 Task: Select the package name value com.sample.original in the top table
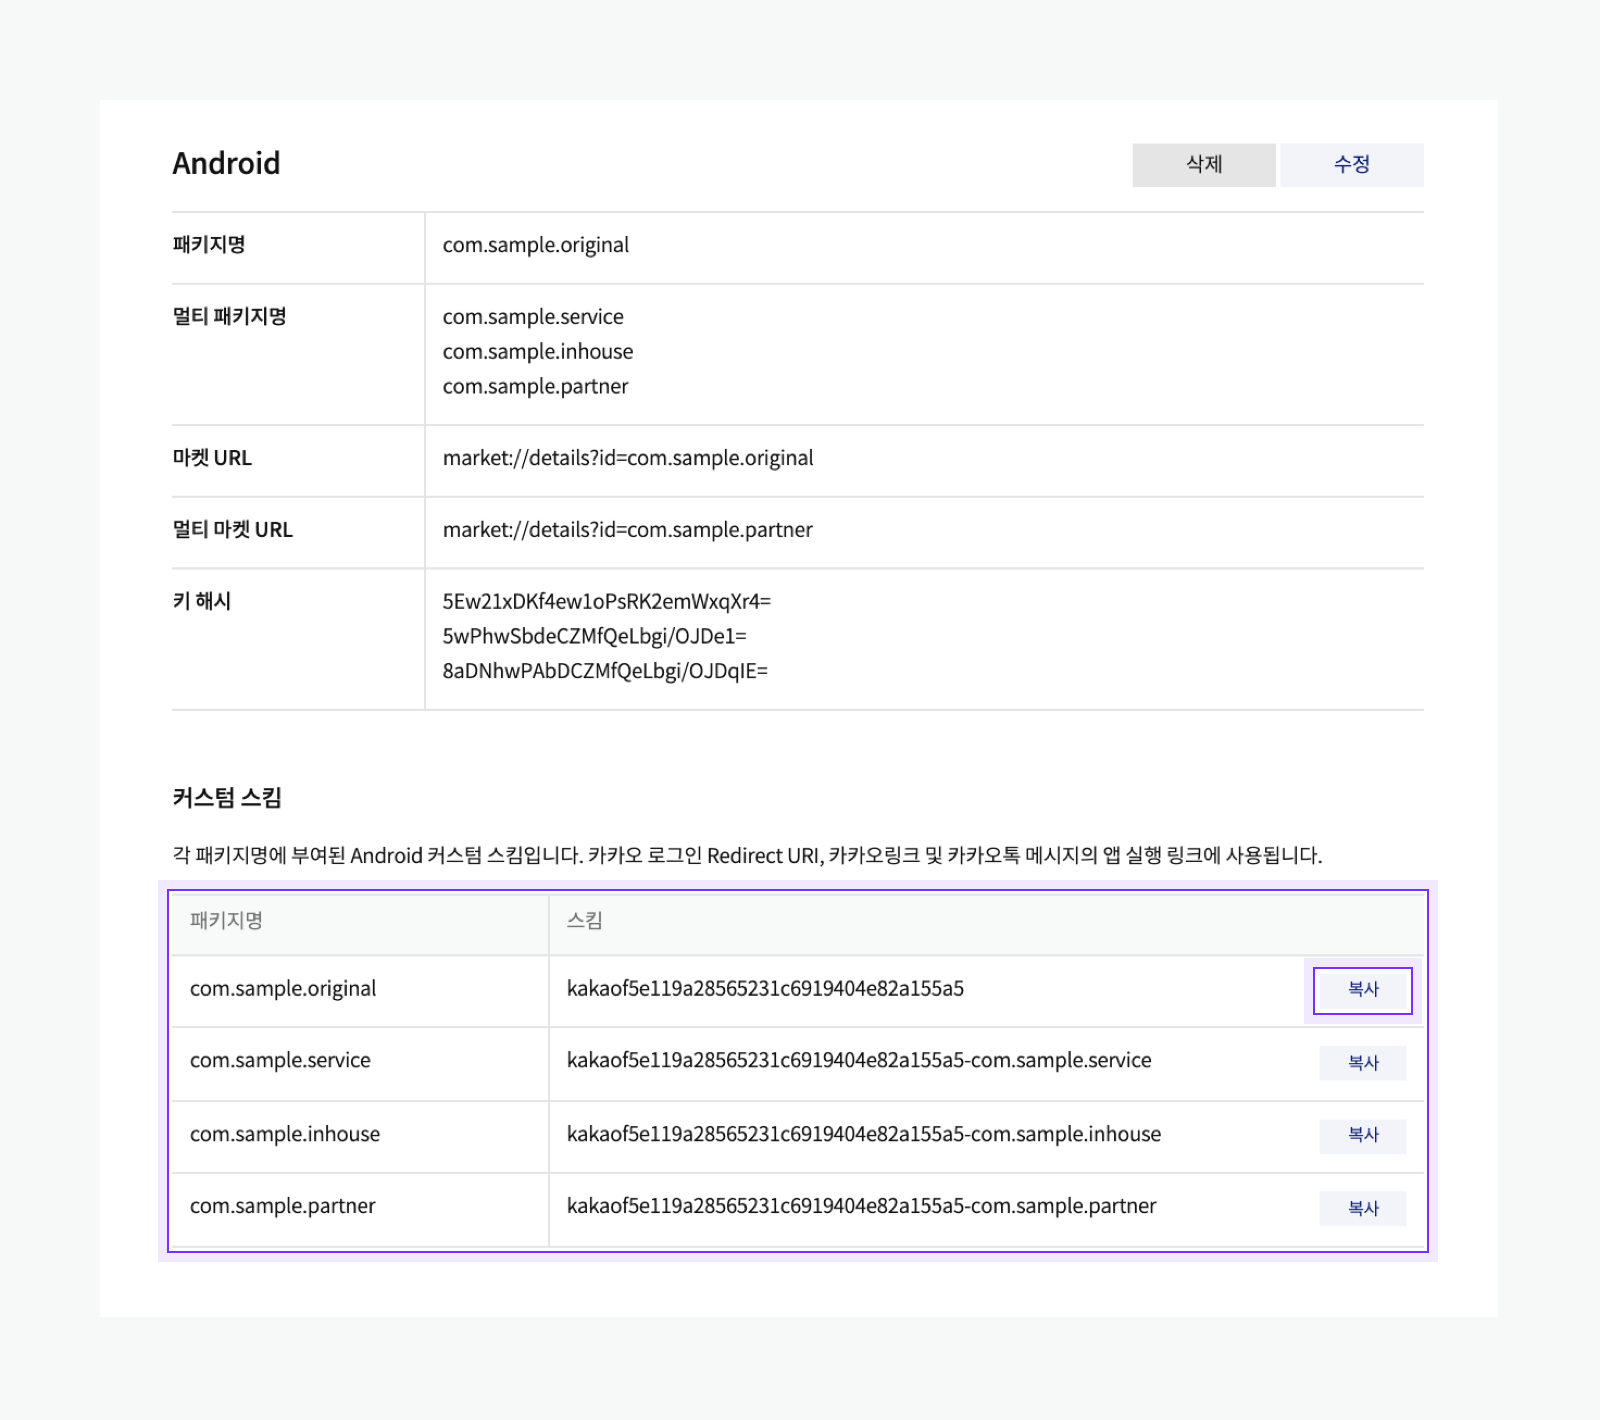tap(536, 246)
